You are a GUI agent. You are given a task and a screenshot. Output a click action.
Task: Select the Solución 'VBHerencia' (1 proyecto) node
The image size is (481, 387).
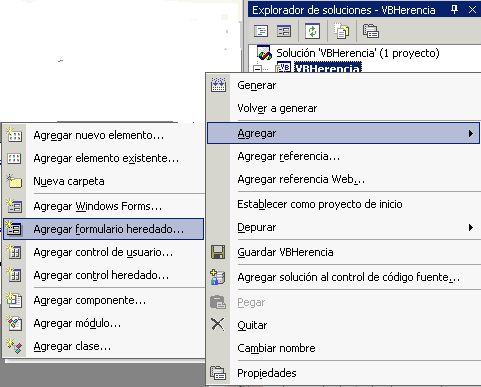point(358,53)
